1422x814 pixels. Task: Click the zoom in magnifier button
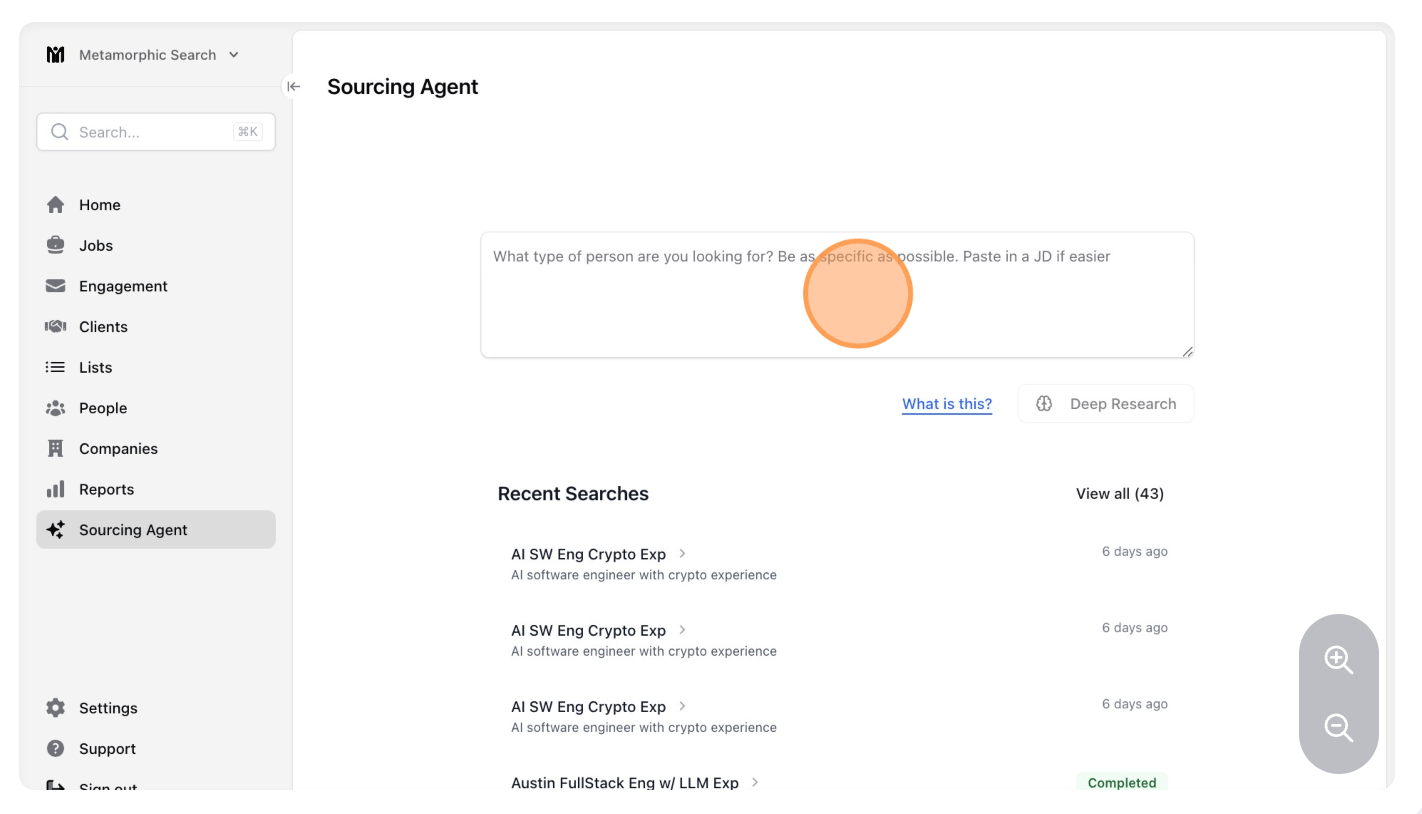pos(1338,659)
